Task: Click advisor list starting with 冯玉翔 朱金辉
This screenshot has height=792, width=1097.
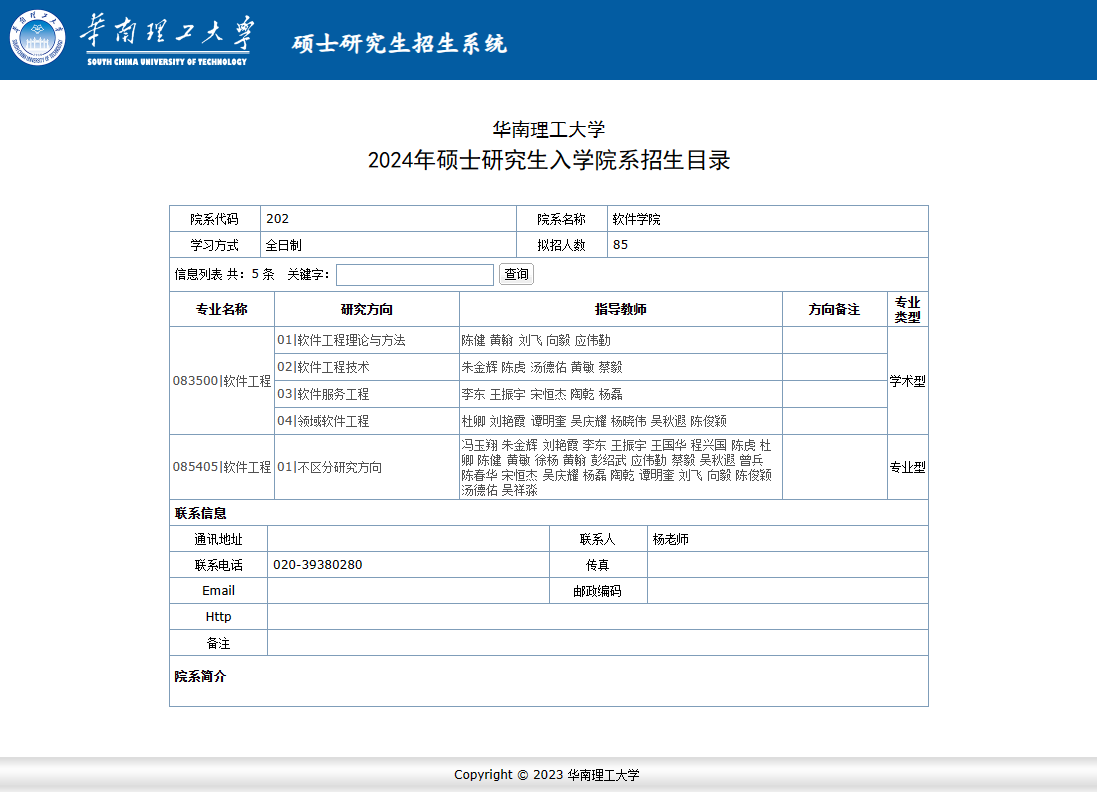Action: click(616, 467)
